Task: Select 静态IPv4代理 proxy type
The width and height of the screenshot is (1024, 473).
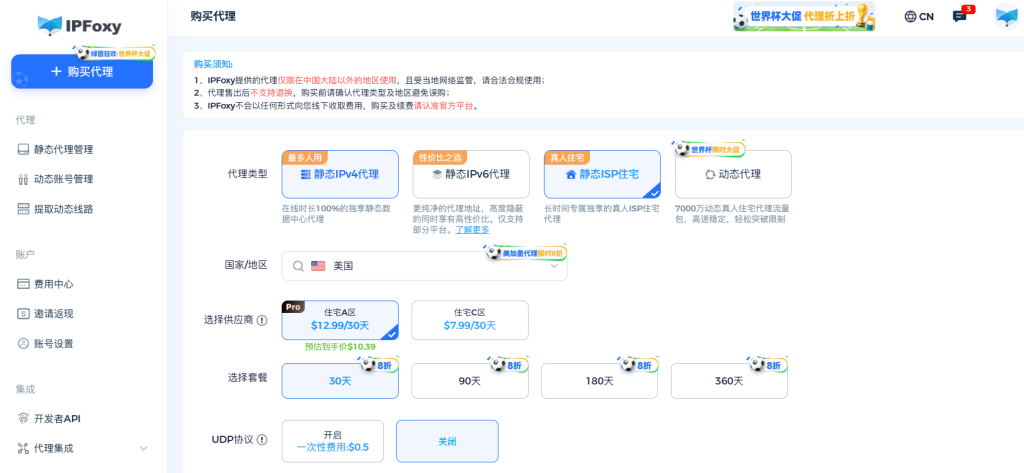Action: click(x=340, y=174)
